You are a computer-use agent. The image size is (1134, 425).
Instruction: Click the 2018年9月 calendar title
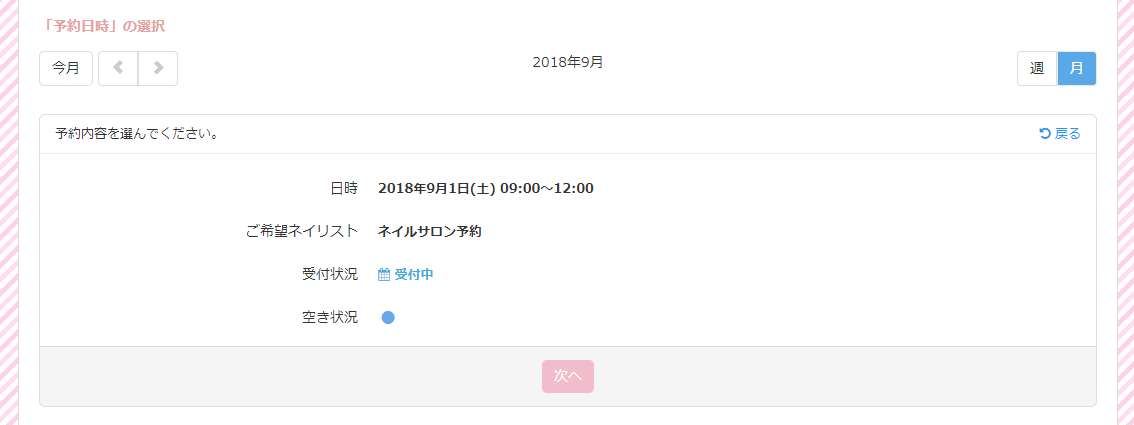tap(567, 62)
